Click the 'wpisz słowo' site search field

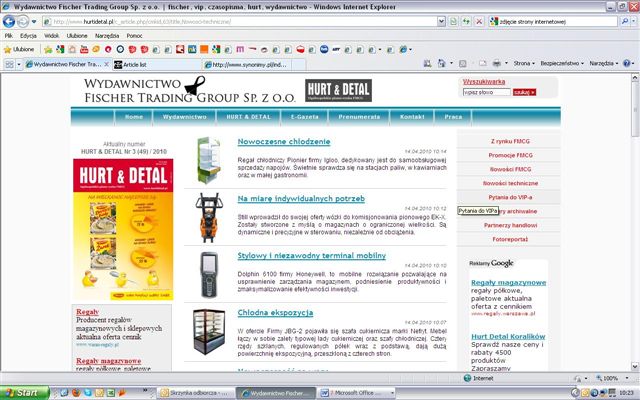[x=486, y=92]
